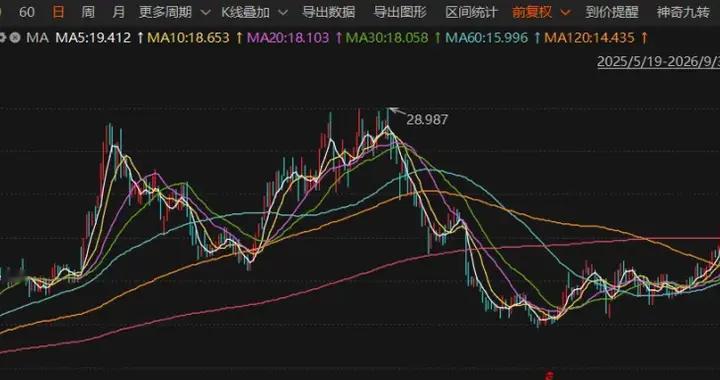
Task: Click the yellow MA10:18.653 value
Action: [x=189, y=38]
